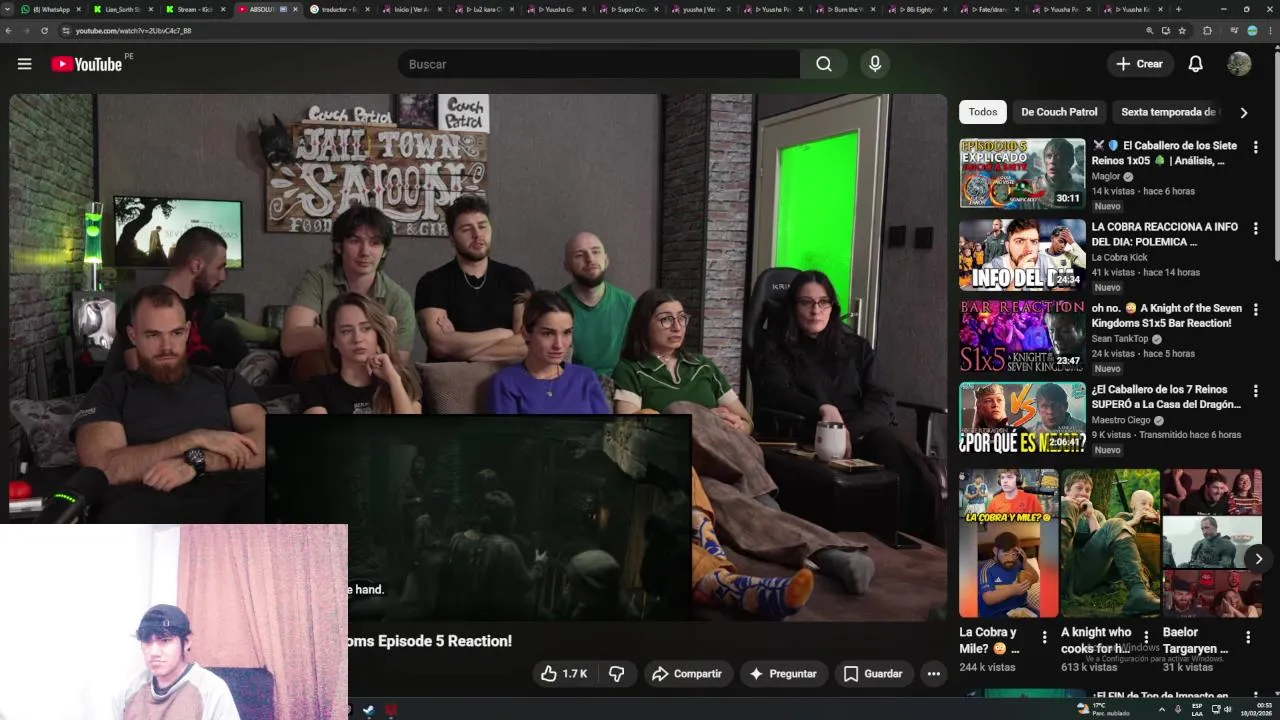Open the 'INFO DEL DIA' thumbnail
This screenshot has height=720, width=1280.
tap(1022, 254)
